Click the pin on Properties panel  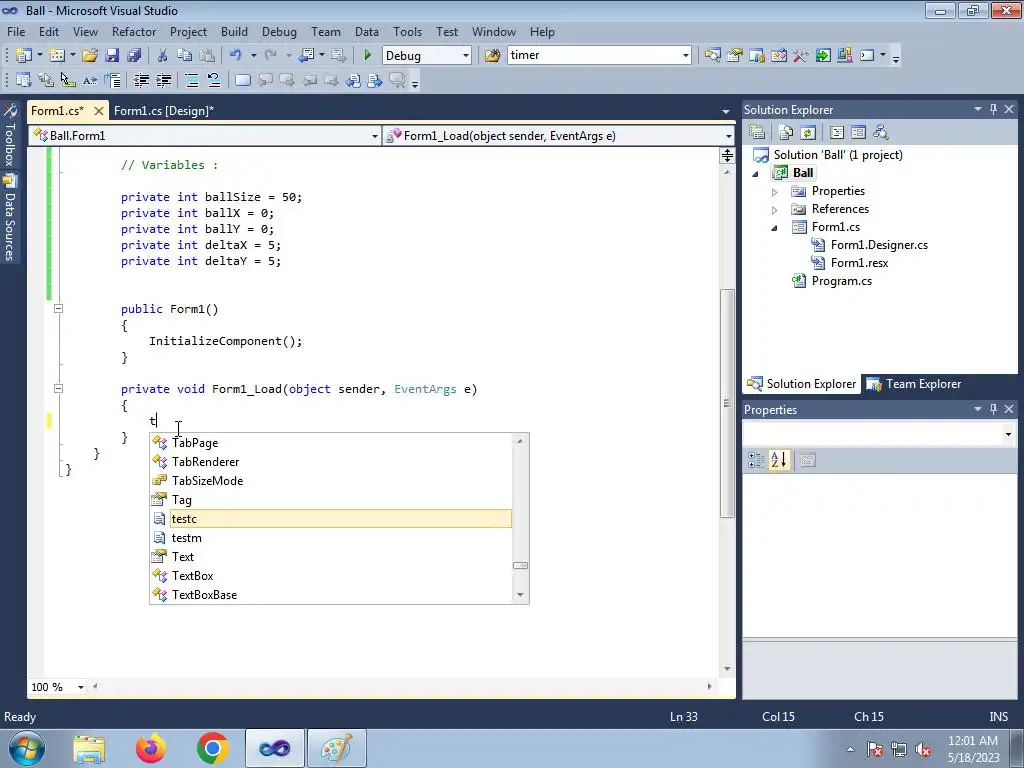tap(993, 409)
